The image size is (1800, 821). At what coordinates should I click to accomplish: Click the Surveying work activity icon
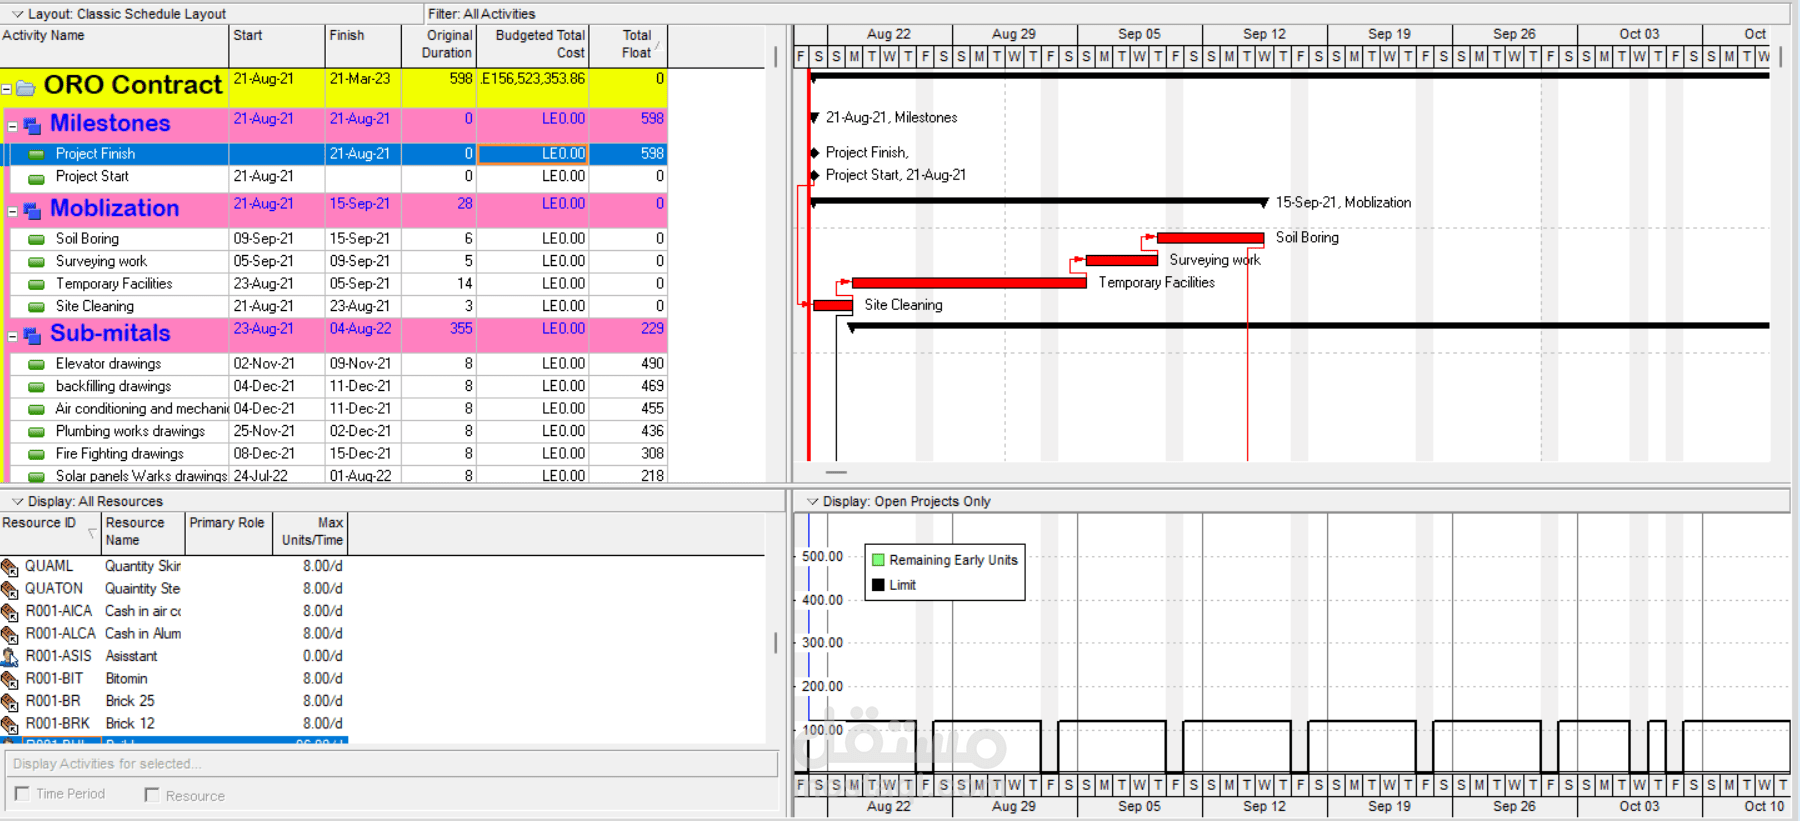(36, 262)
